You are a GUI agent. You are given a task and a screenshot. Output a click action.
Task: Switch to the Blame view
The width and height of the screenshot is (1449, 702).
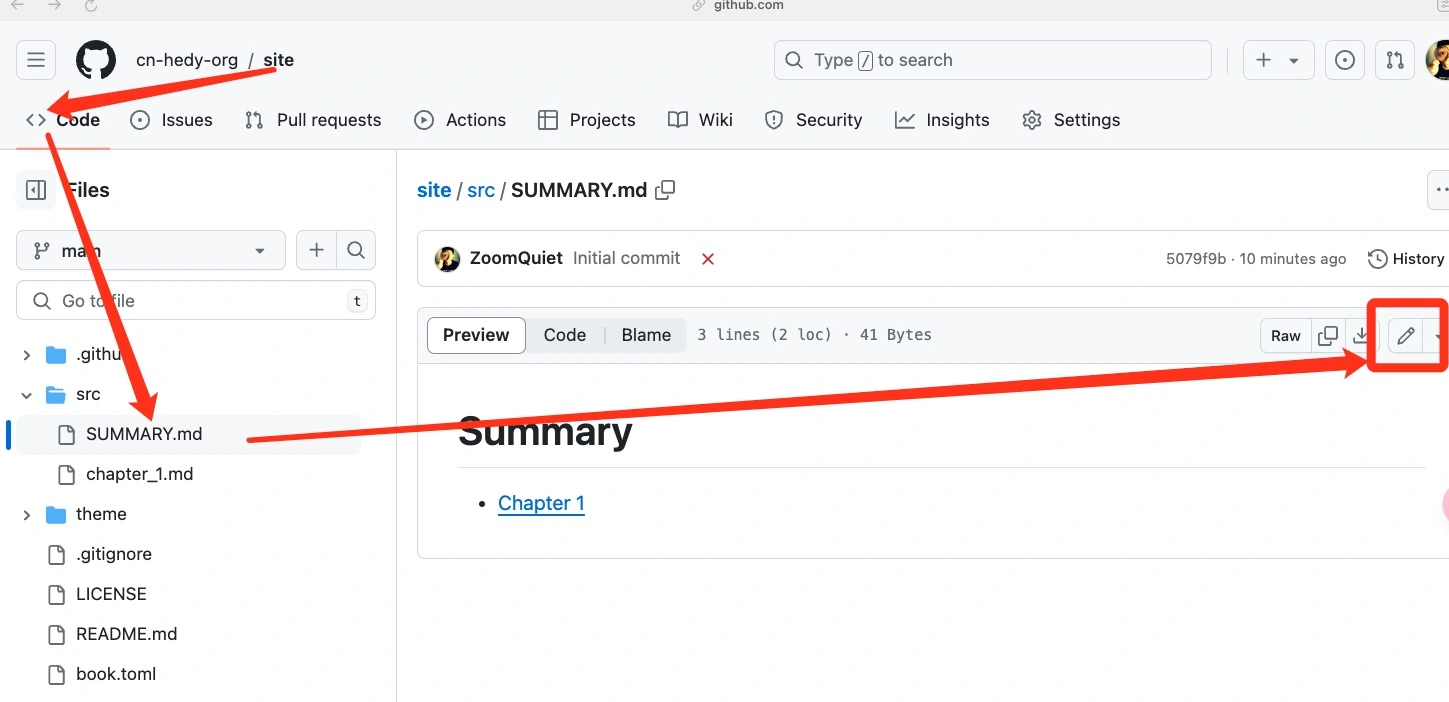646,335
